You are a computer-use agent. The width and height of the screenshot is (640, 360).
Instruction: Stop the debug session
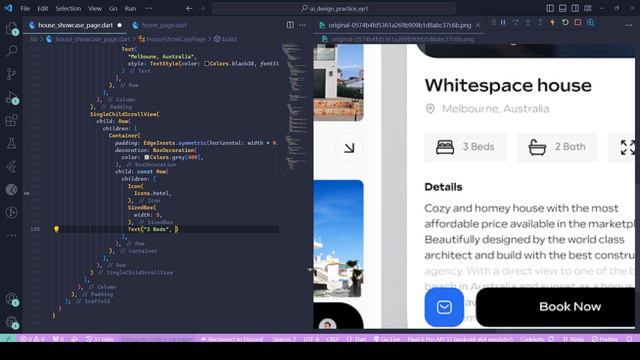click(578, 22)
